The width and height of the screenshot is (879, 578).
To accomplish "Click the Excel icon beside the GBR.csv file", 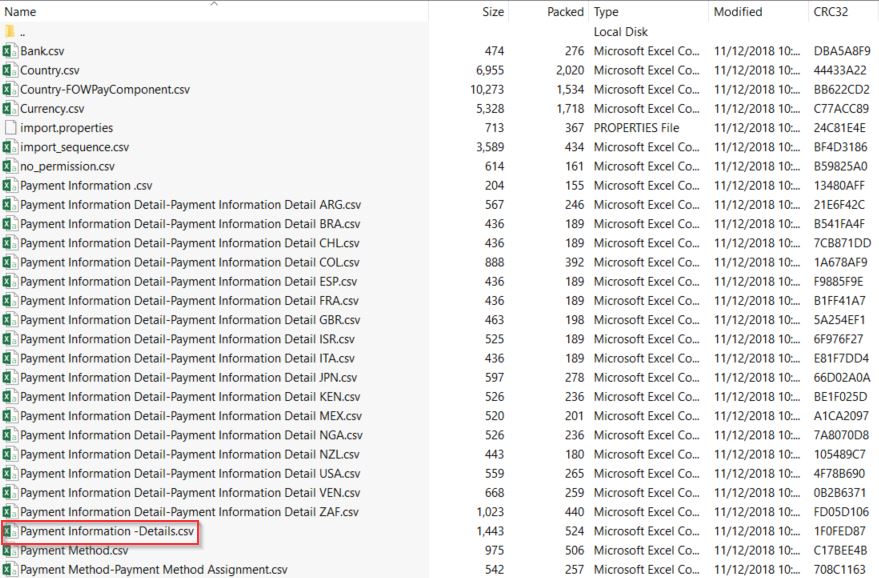I will click(x=10, y=320).
